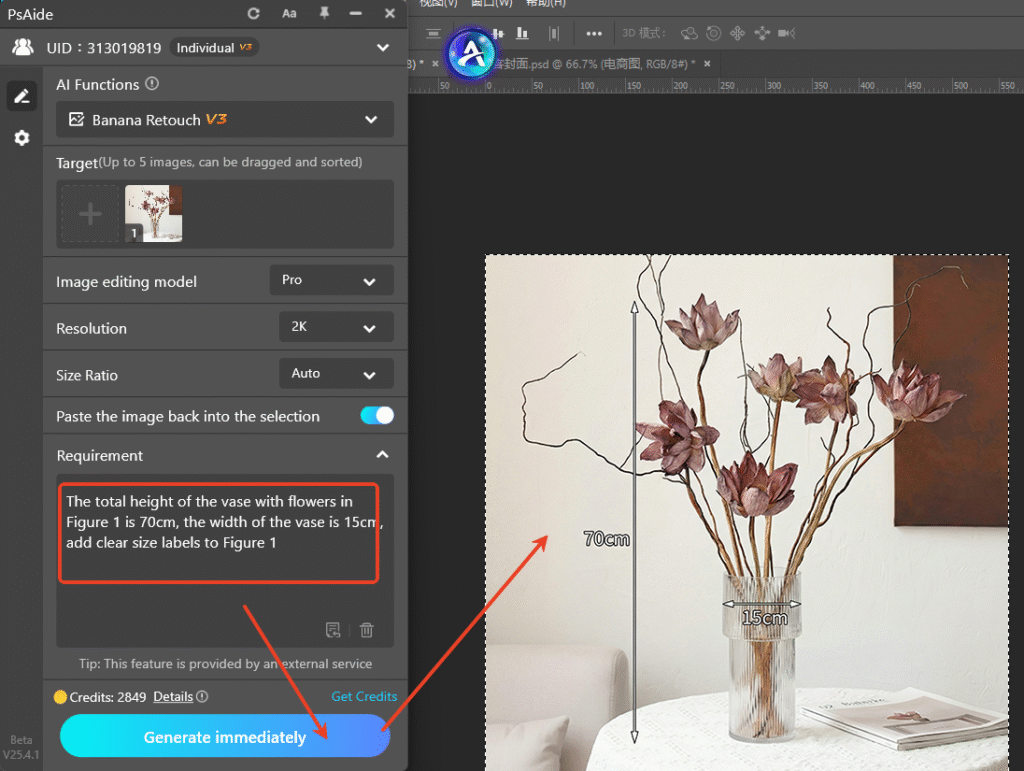Click the save requirement template icon

coord(333,629)
